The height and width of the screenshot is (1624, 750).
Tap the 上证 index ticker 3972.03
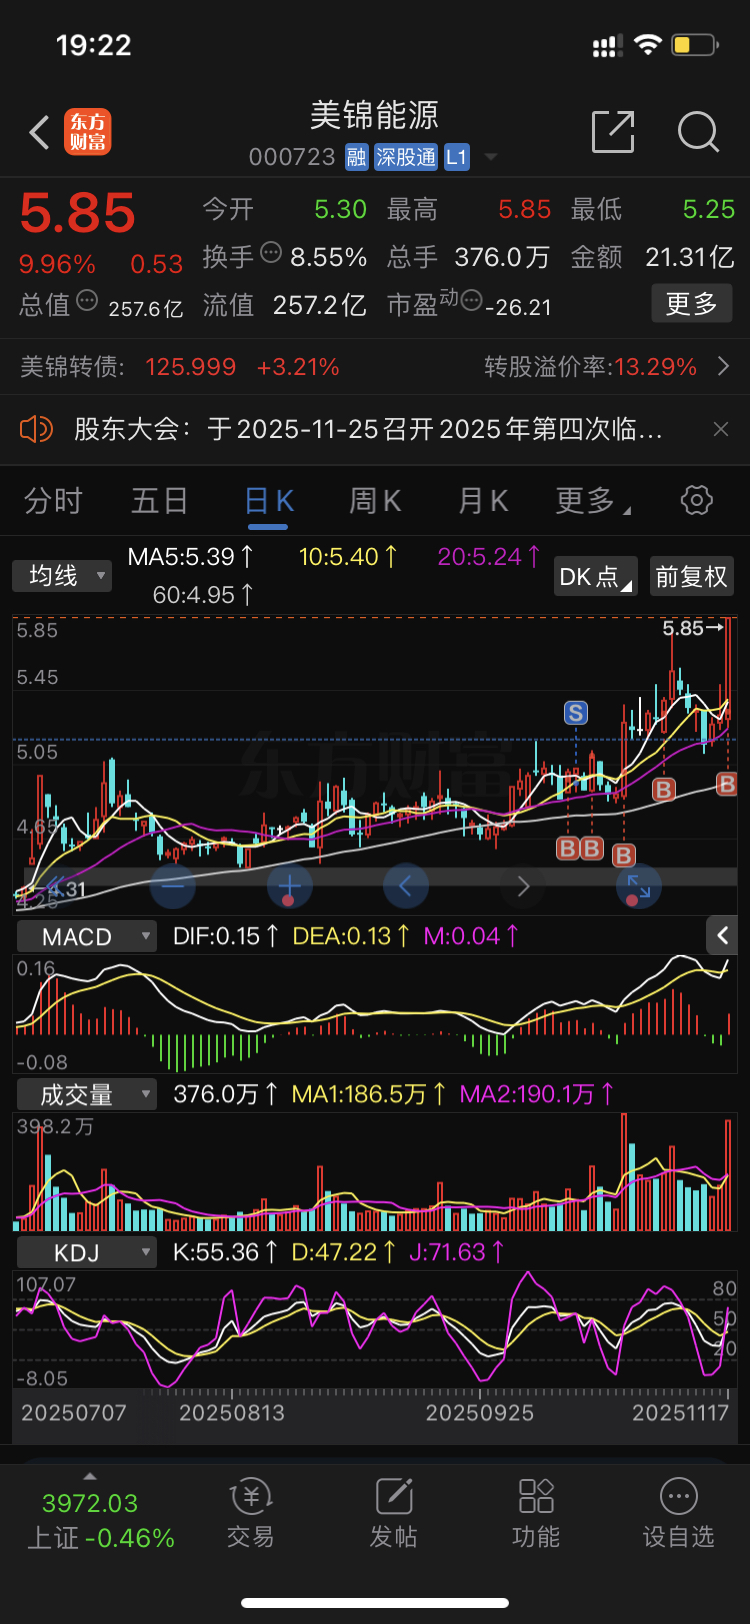(90, 1503)
